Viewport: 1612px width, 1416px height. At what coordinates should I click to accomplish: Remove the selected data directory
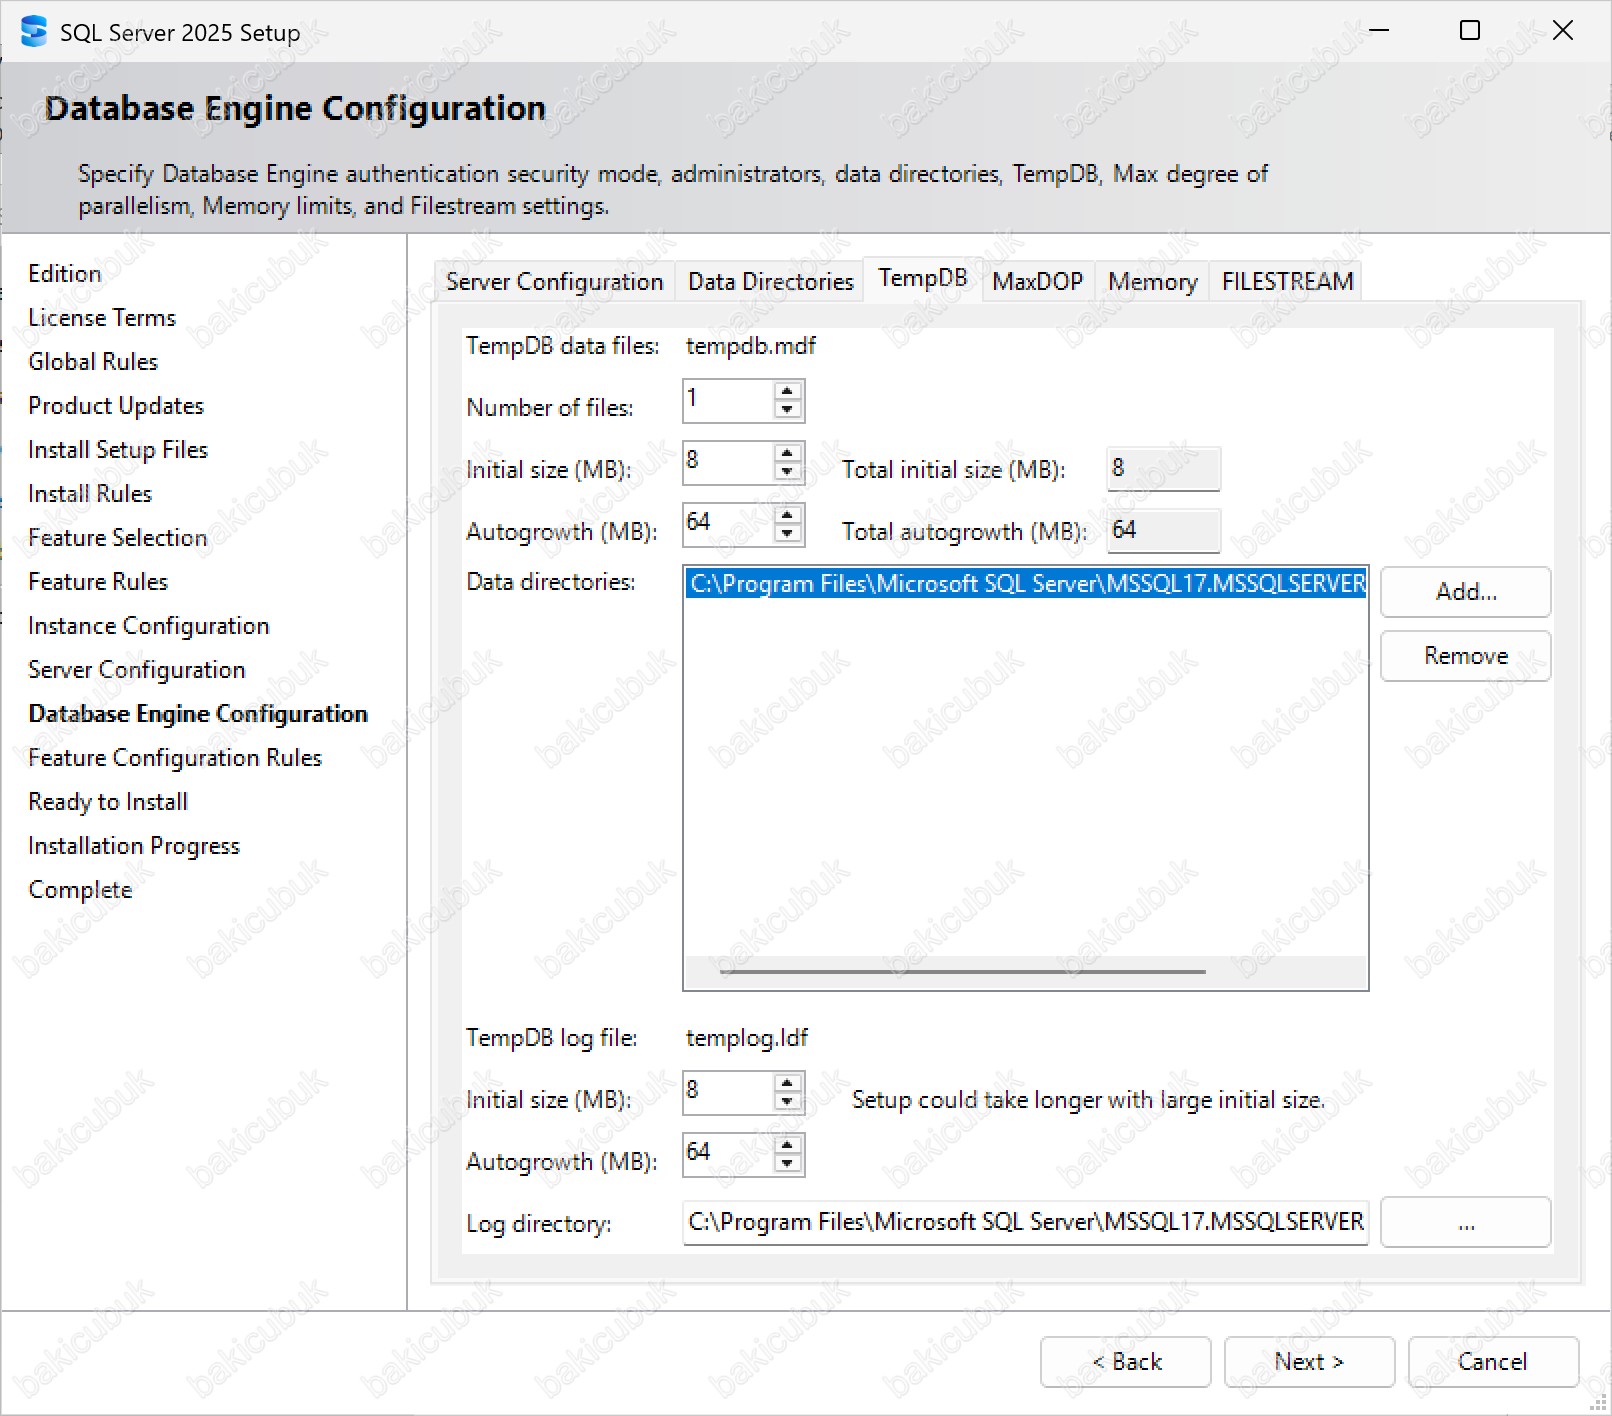1465,656
